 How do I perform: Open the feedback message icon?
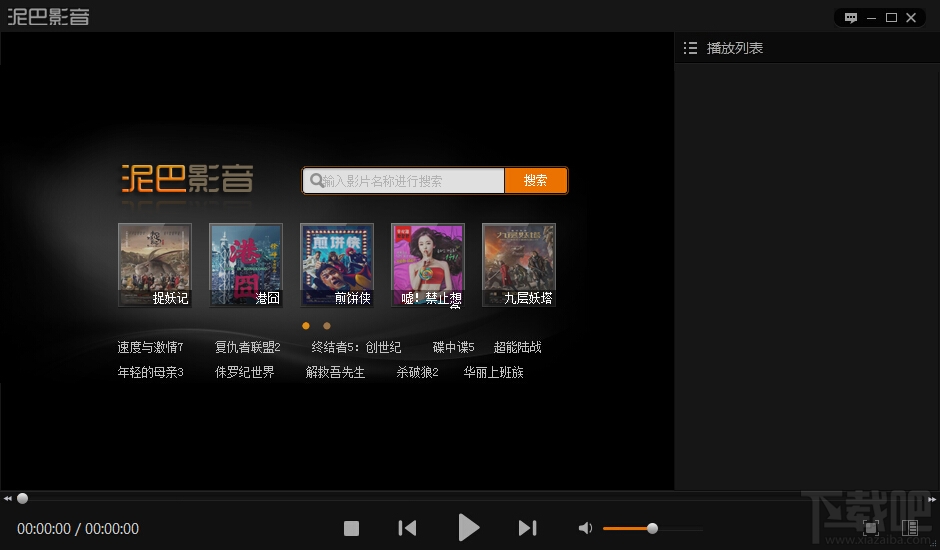(851, 17)
